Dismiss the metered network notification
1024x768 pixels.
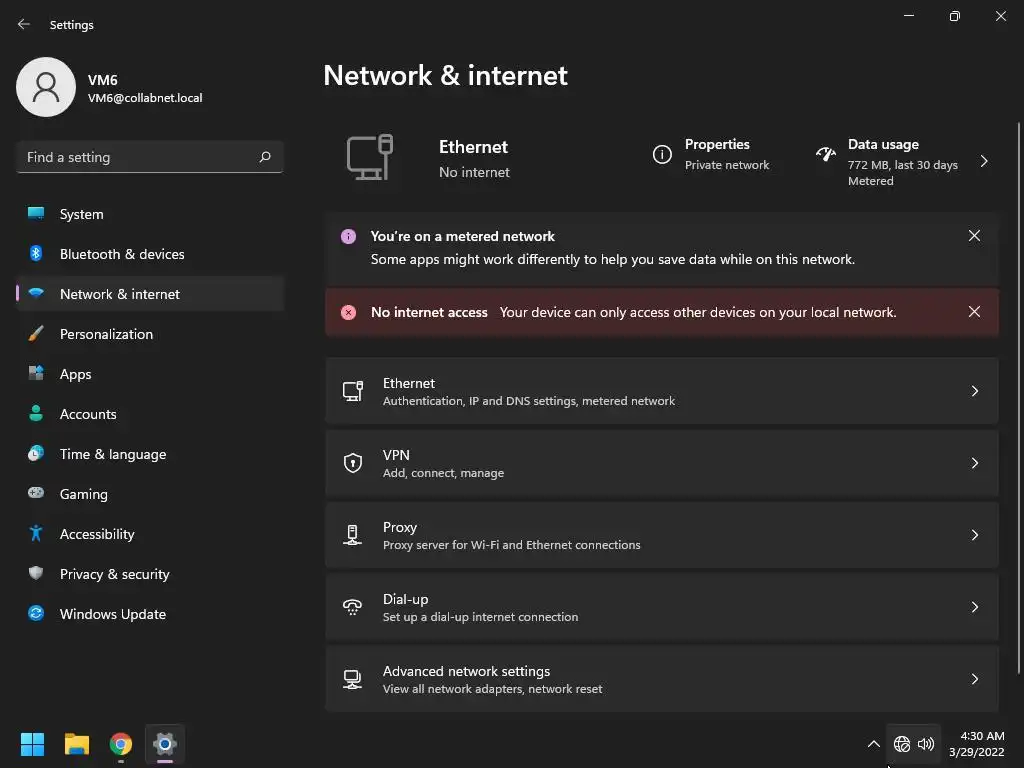(974, 236)
